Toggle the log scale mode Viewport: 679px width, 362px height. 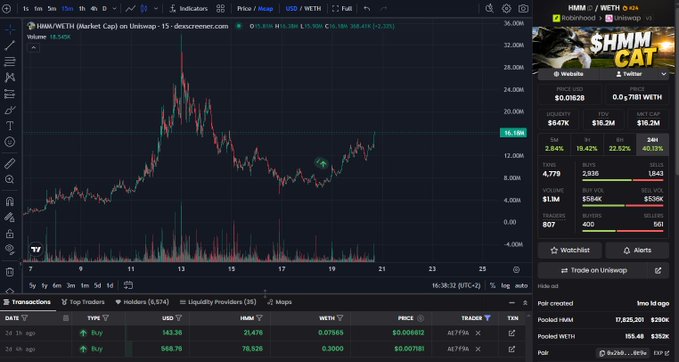(505, 285)
